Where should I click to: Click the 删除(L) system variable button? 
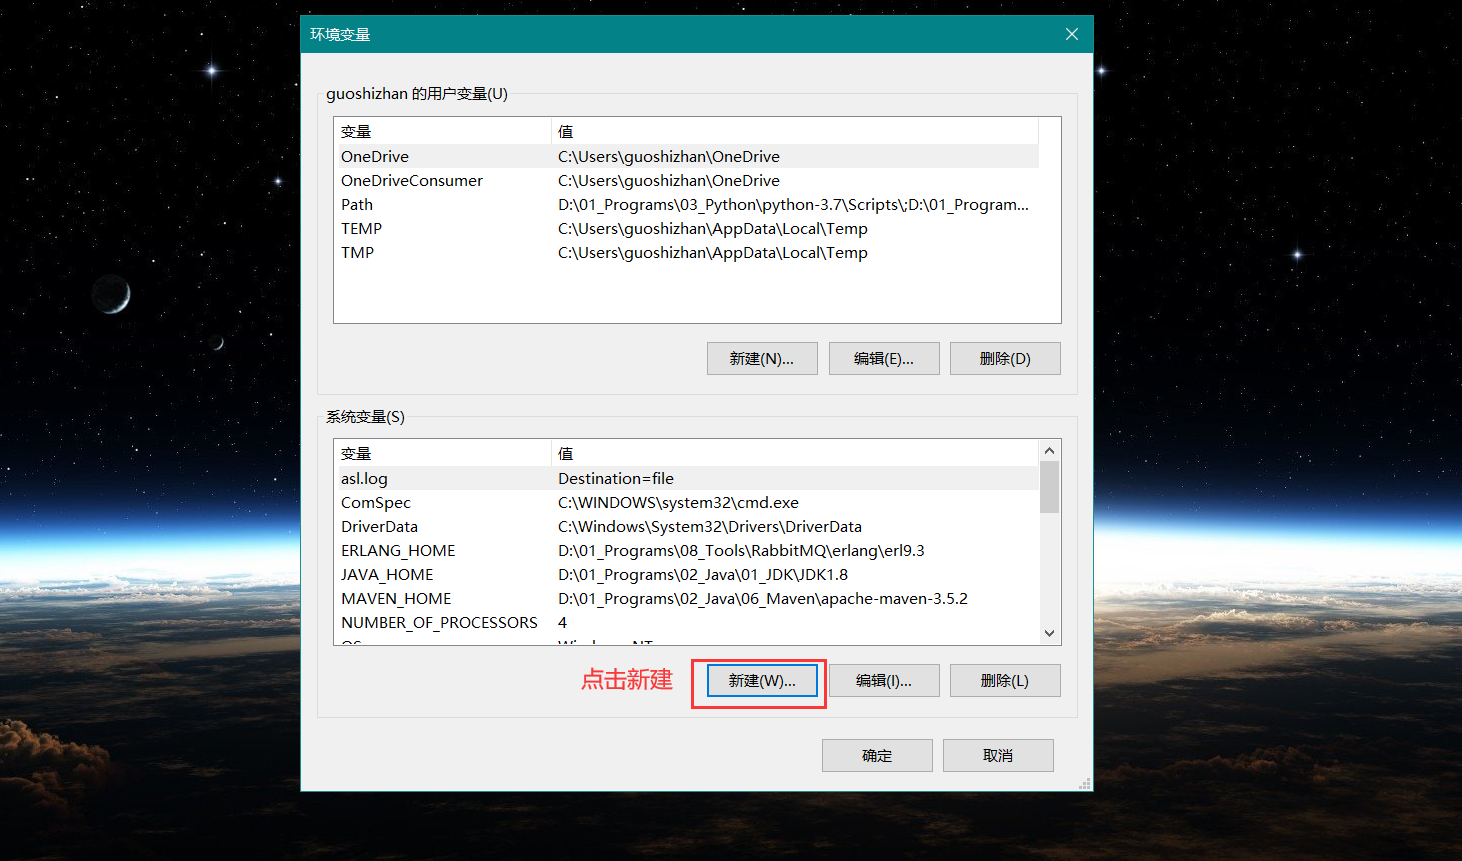click(x=1005, y=681)
